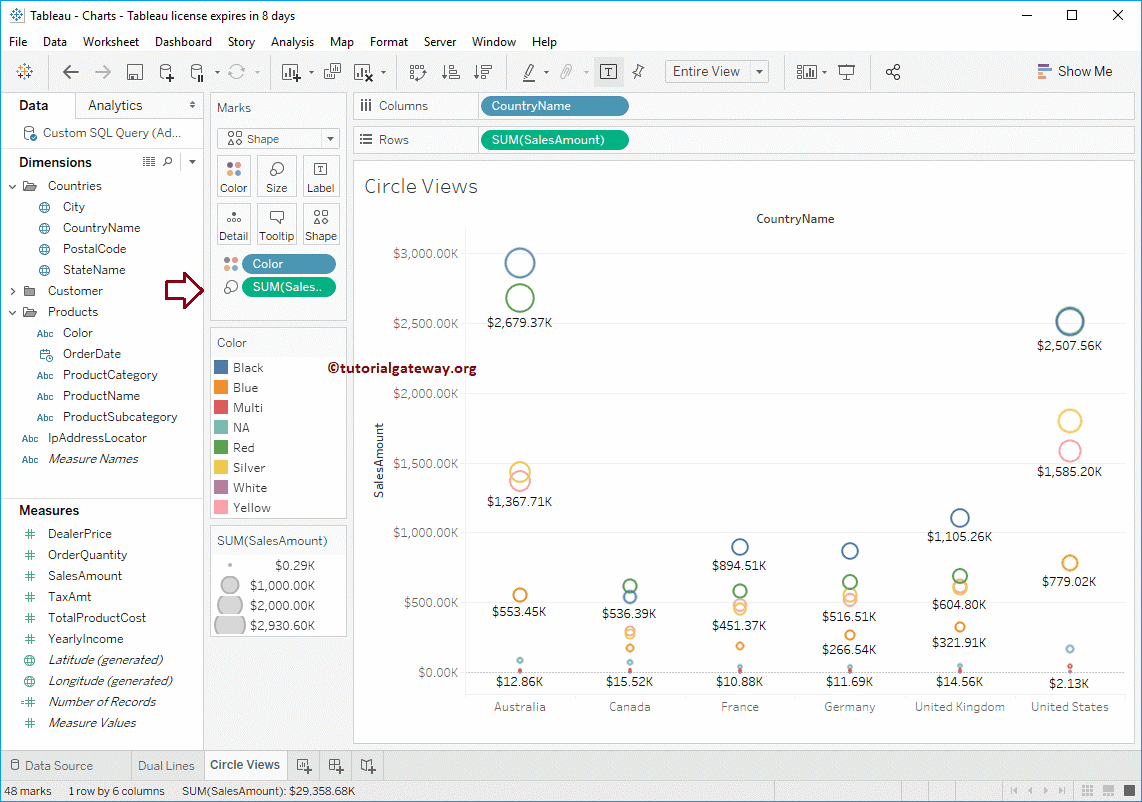Click the Red color legend swatch
This screenshot has width=1142, height=802.
[221, 447]
